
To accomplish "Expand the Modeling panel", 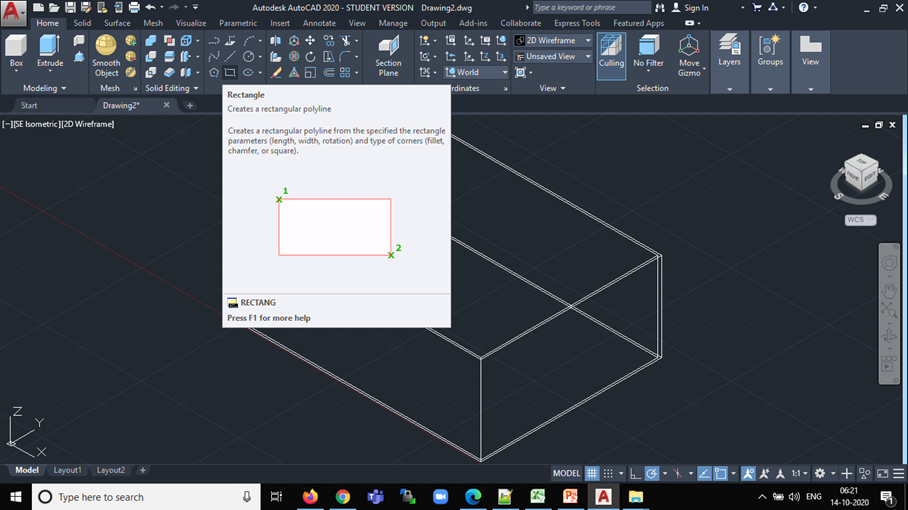I will pos(45,88).
